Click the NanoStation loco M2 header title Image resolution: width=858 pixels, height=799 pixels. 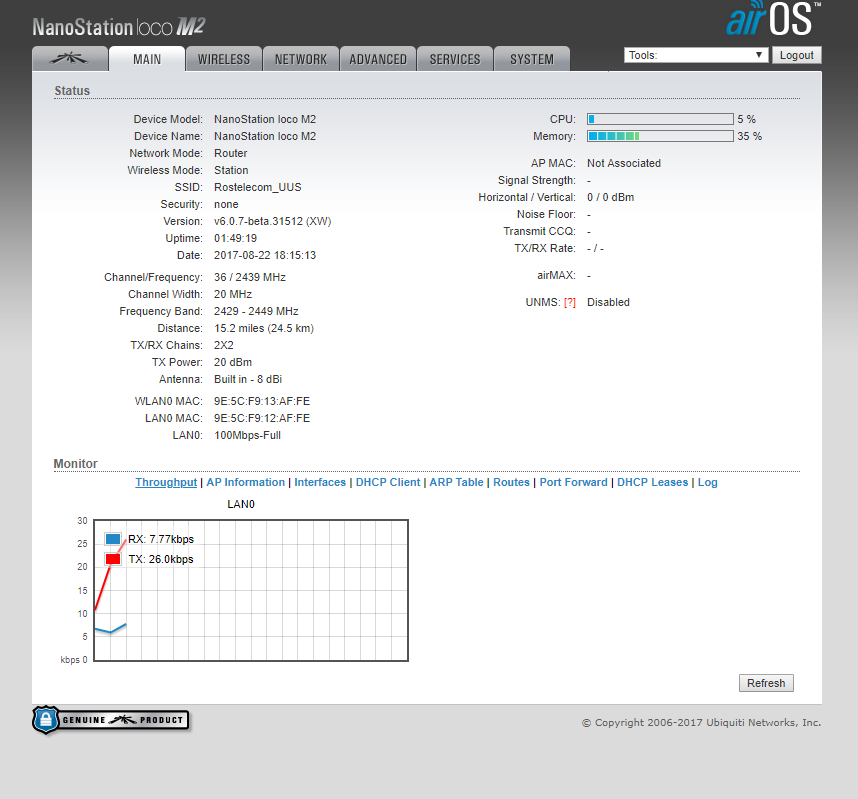click(x=119, y=27)
